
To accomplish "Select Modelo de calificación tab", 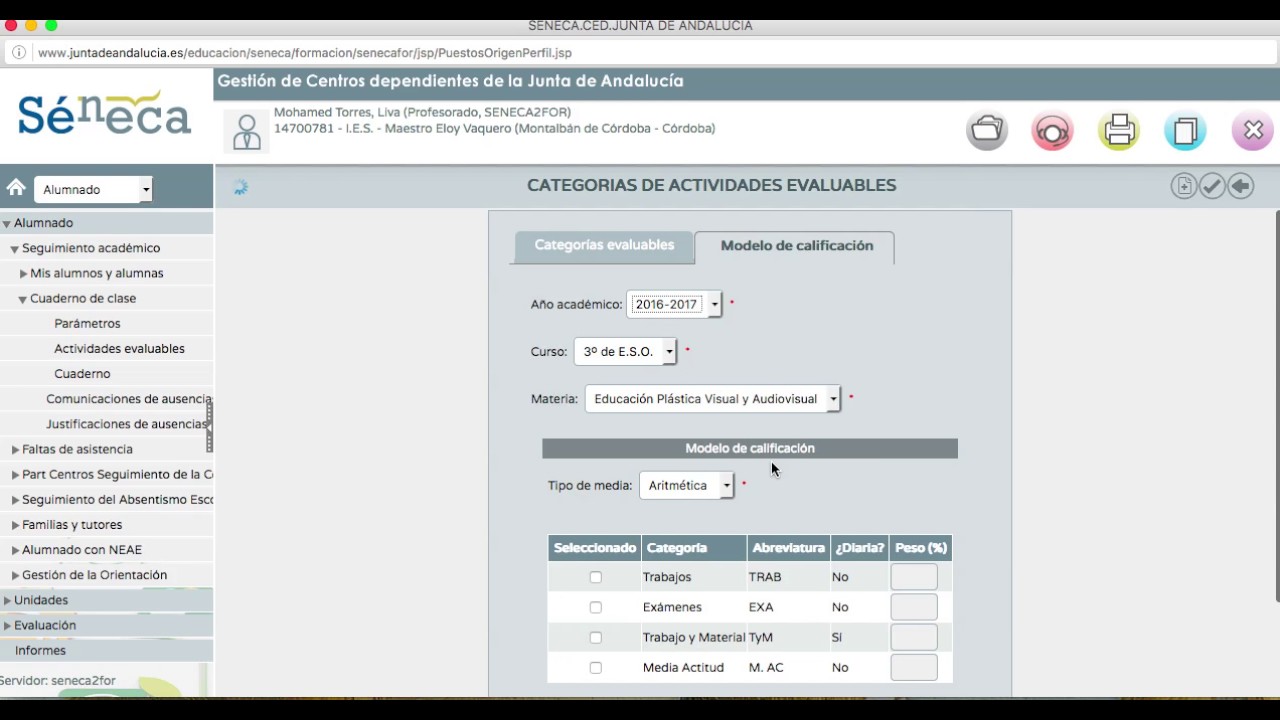I will click(x=796, y=246).
